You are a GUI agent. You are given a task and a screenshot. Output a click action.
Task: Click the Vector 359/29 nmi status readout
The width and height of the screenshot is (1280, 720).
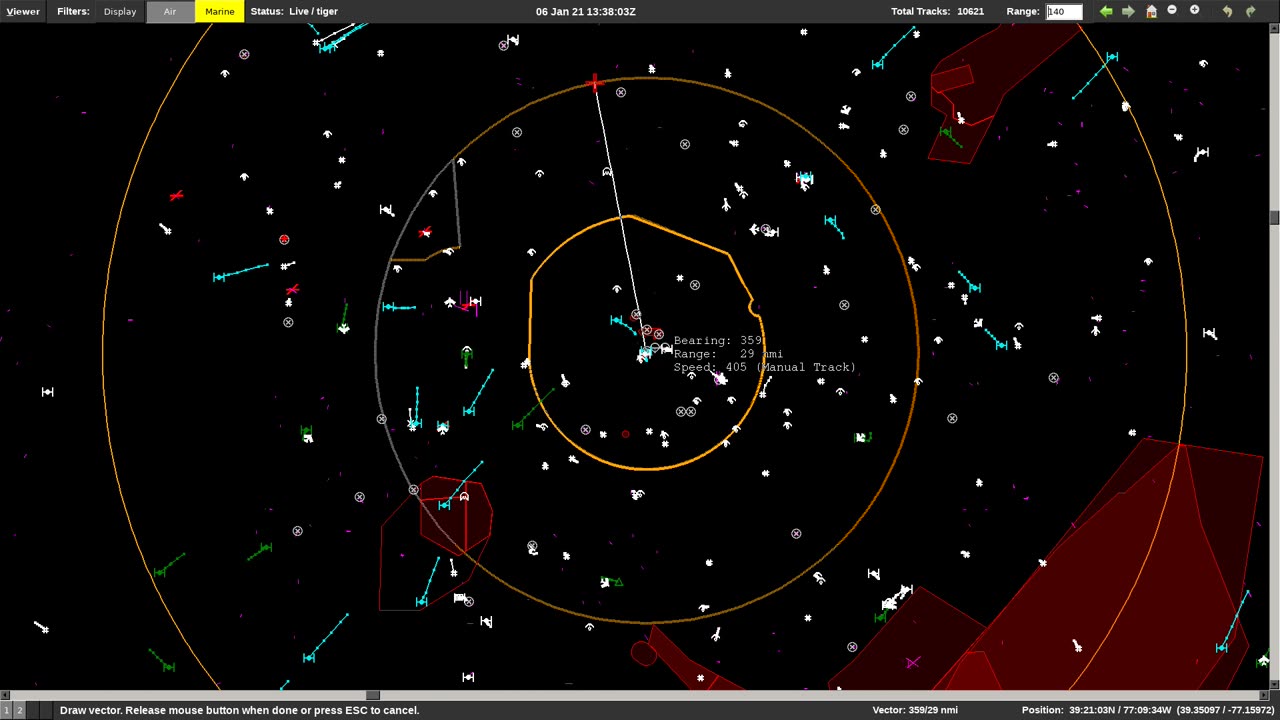click(915, 710)
